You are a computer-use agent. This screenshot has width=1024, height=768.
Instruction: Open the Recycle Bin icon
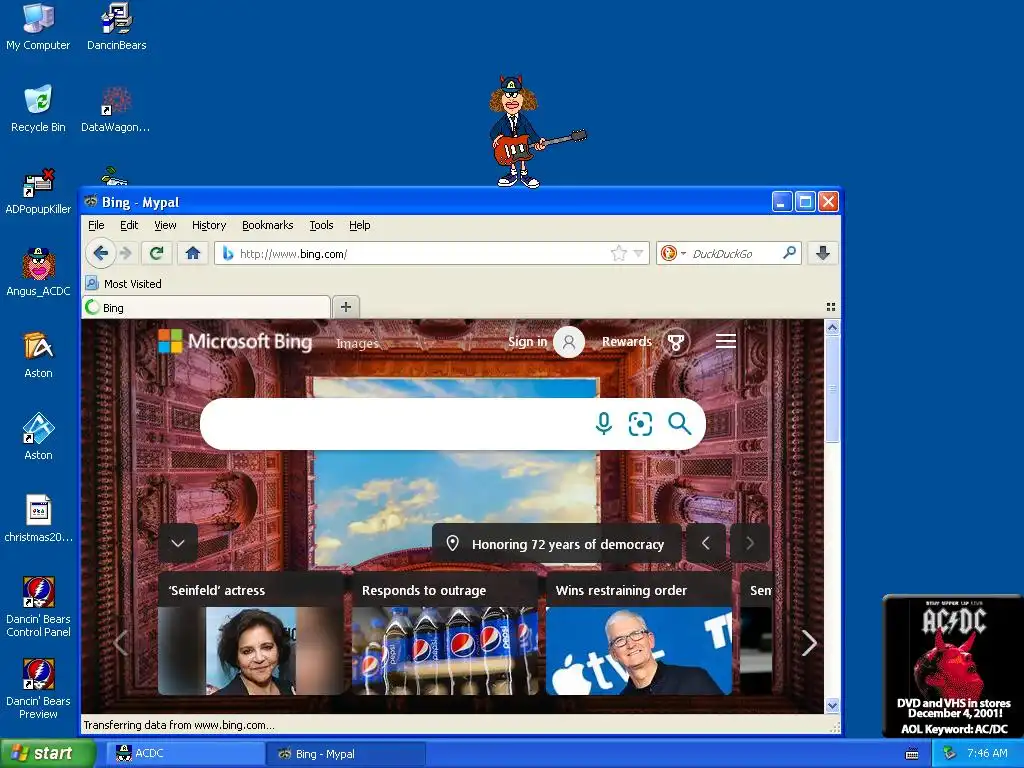[x=38, y=108]
